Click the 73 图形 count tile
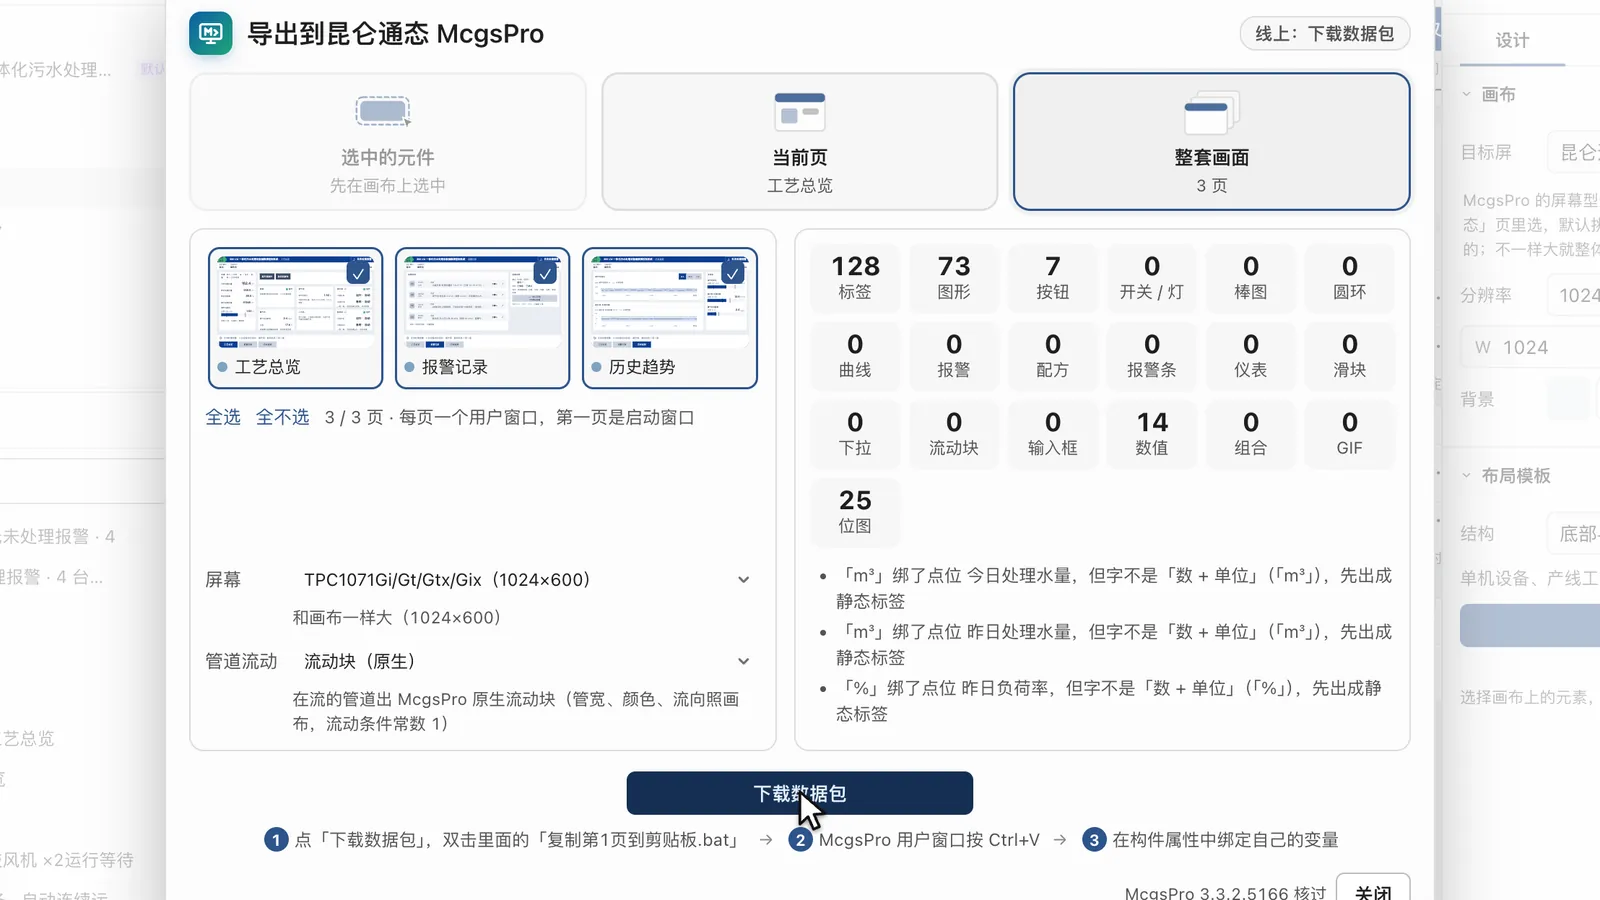 coord(954,277)
